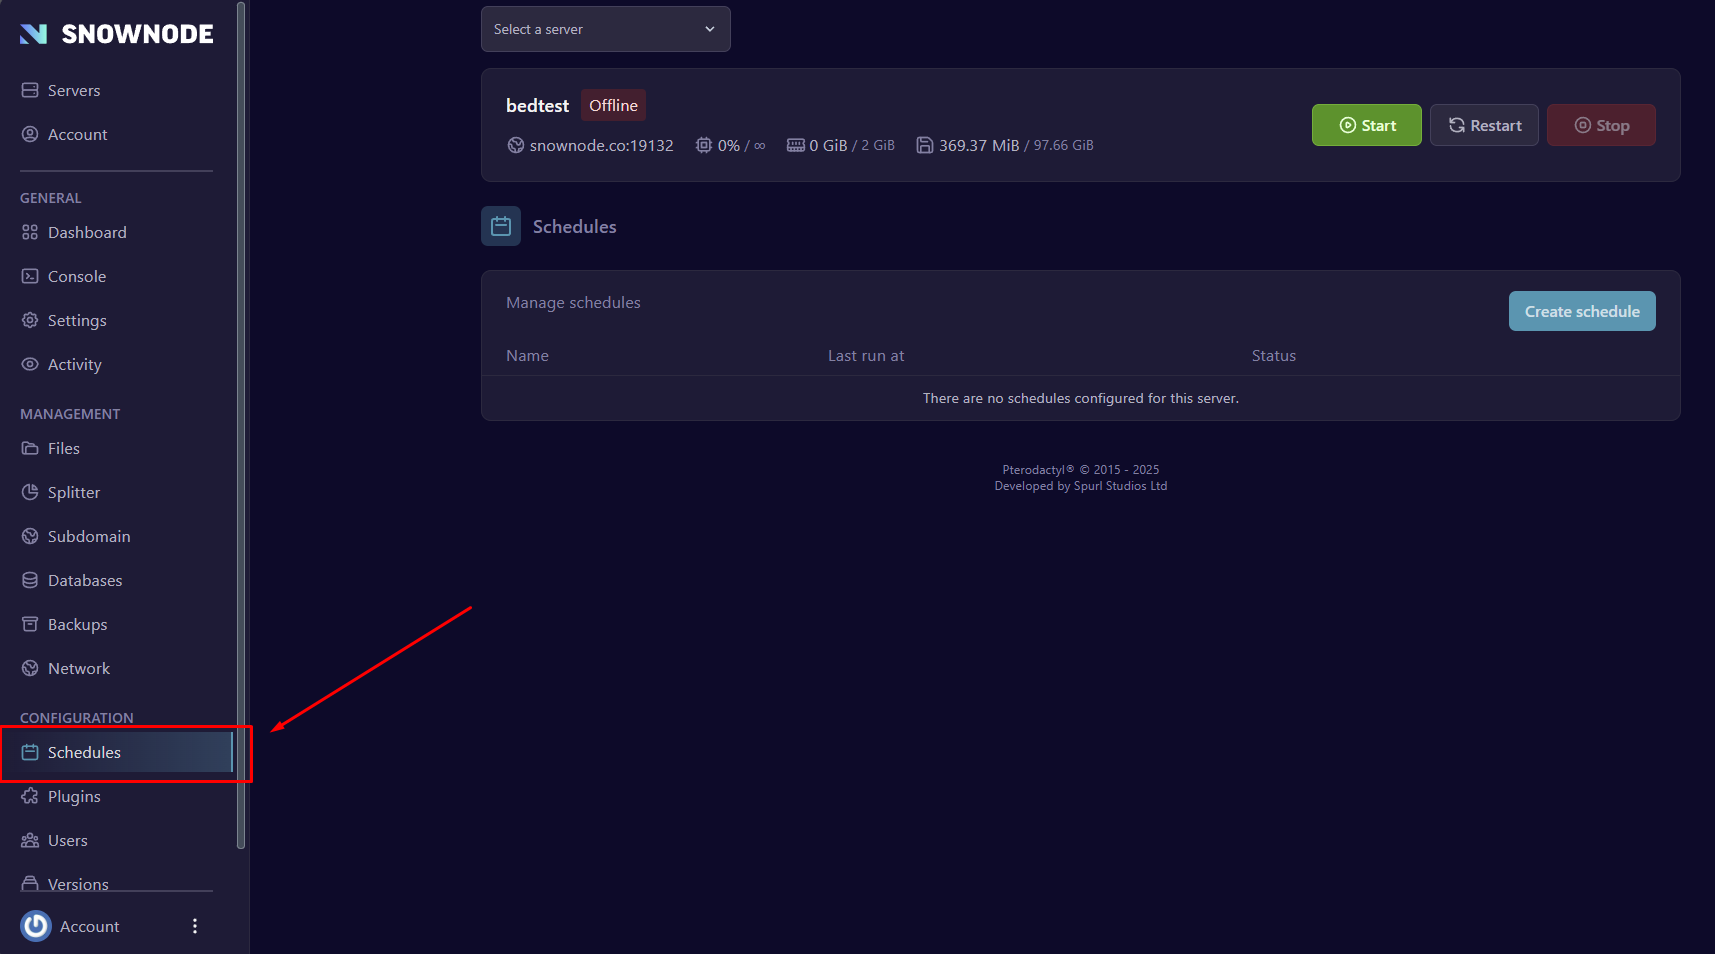Open the Users group icon
Viewport: 1715px width, 954px height.
[30, 840]
